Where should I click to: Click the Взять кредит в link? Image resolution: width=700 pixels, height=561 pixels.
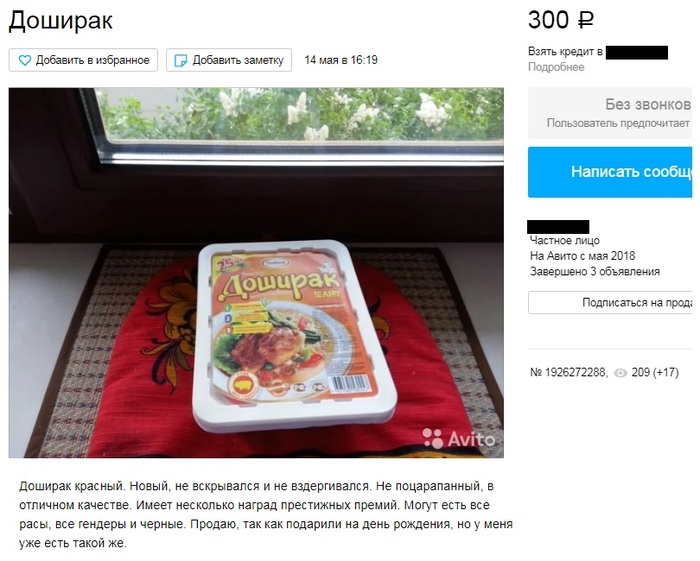565,52
